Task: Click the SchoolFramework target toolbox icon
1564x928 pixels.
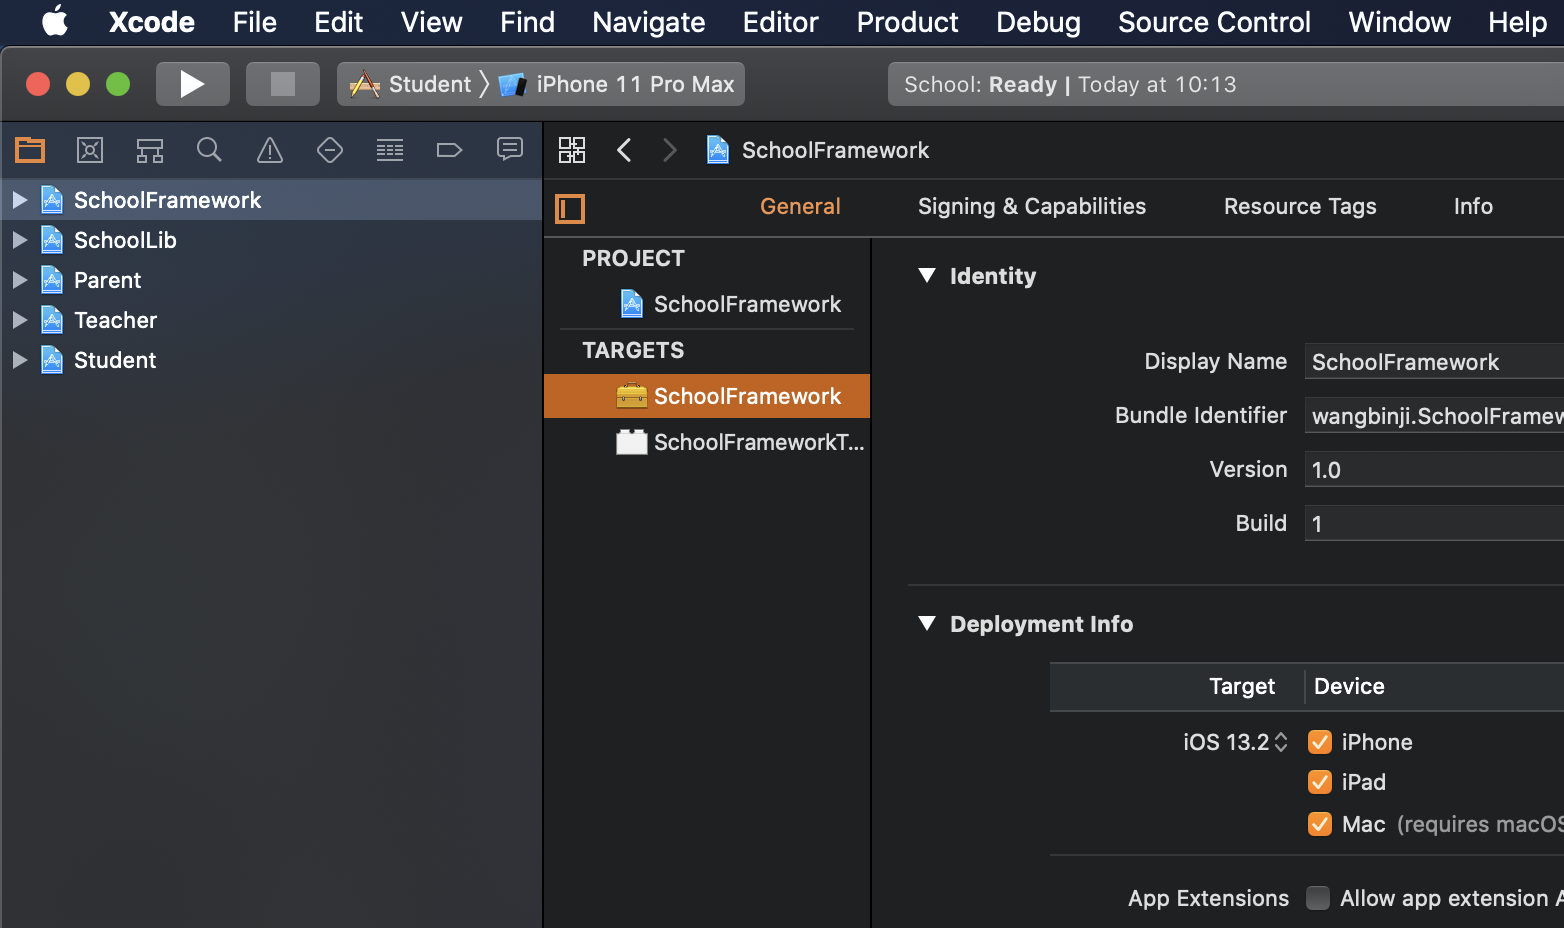Action: click(x=631, y=396)
